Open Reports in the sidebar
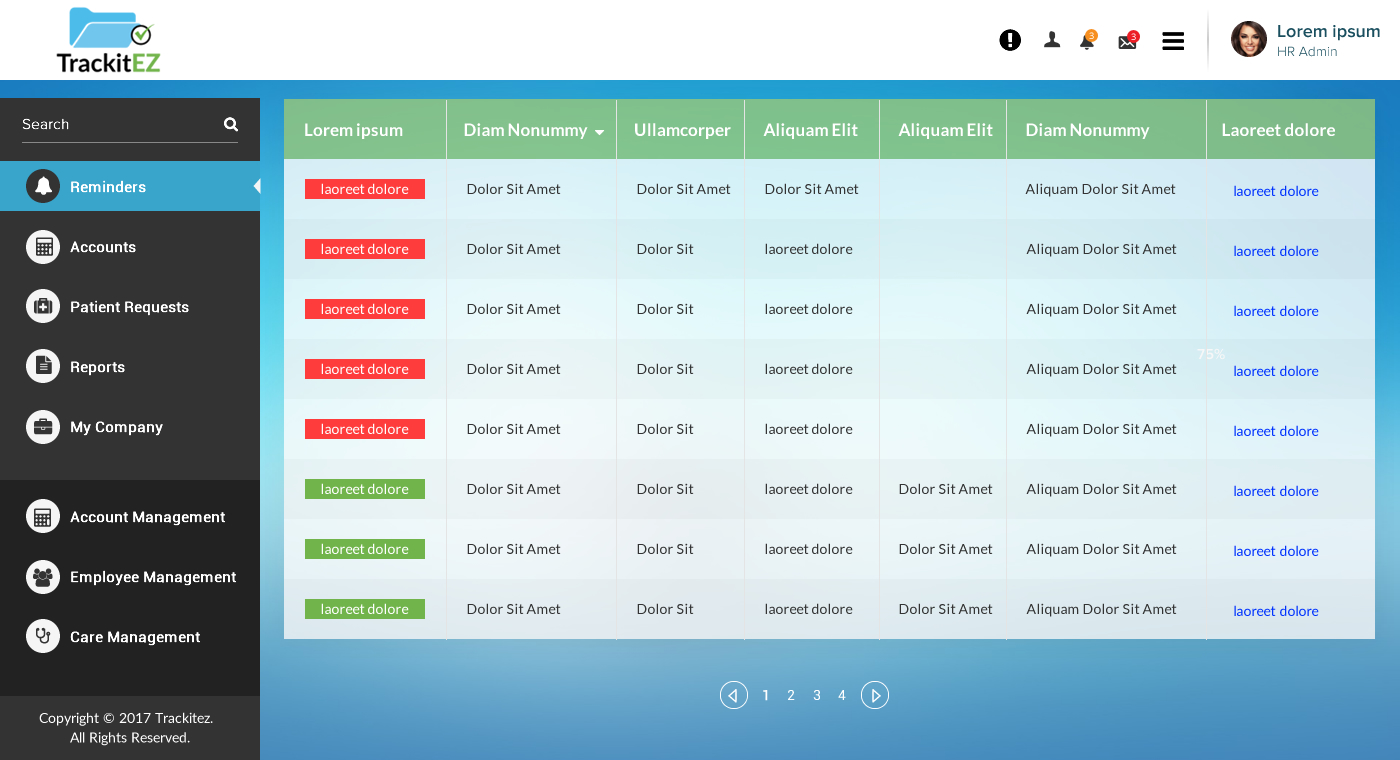The image size is (1400, 760). (x=97, y=367)
